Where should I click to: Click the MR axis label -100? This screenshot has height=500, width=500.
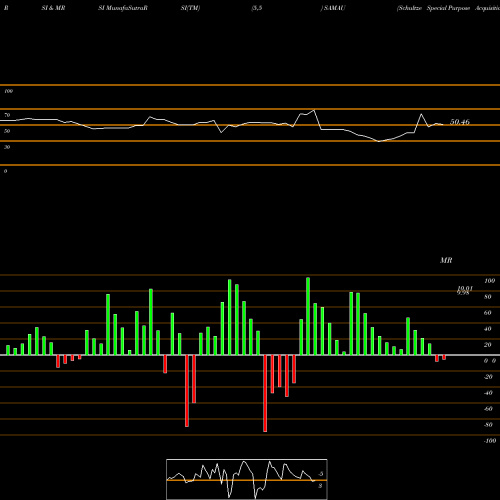click(490, 441)
